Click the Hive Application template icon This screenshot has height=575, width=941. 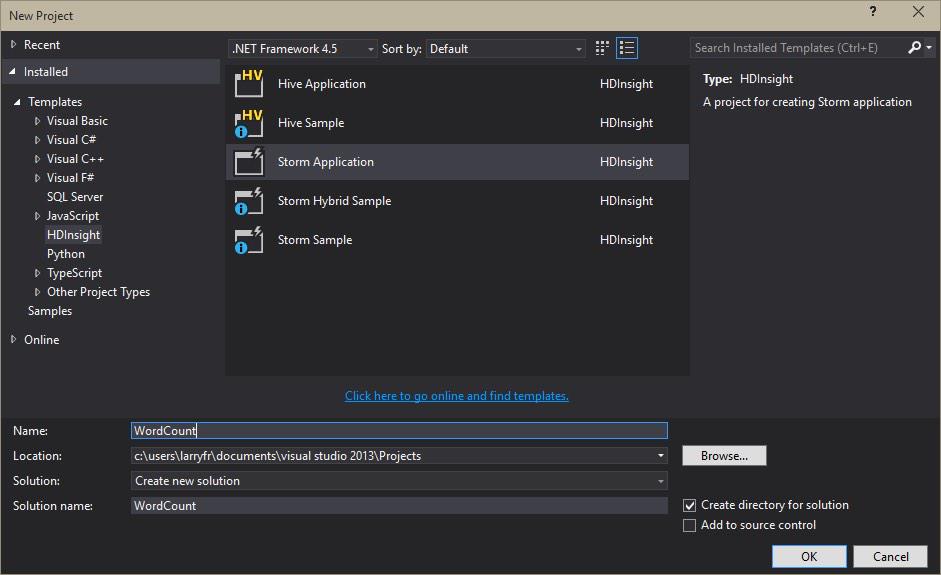(x=248, y=83)
